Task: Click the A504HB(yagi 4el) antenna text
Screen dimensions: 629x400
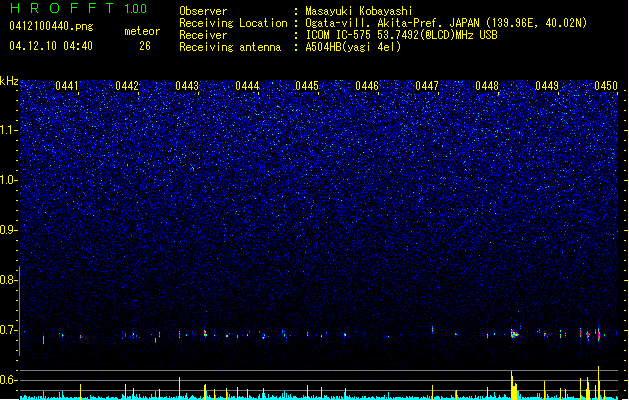Action: 353,47
